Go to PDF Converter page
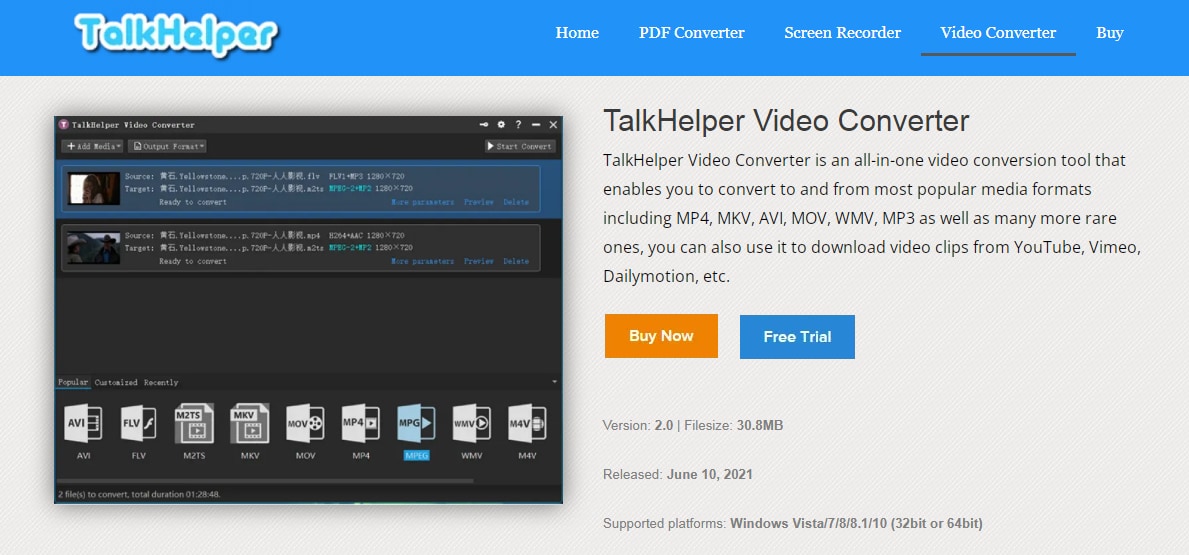The image size is (1189, 555). tap(692, 33)
